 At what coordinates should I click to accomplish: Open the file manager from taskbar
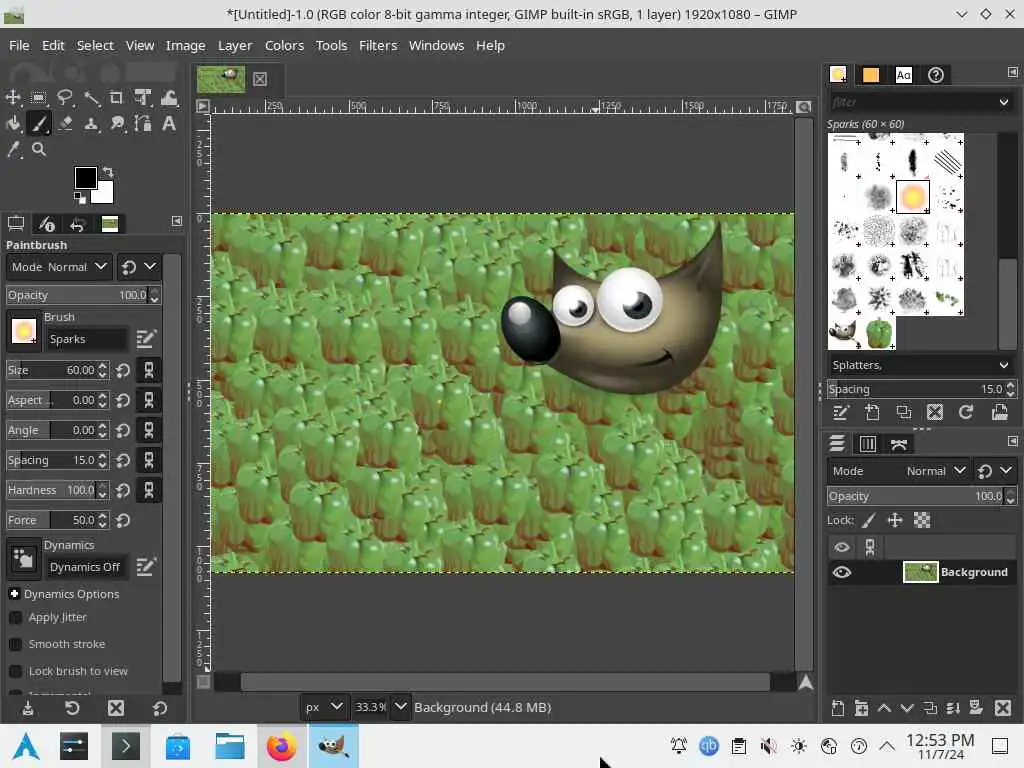click(230, 746)
